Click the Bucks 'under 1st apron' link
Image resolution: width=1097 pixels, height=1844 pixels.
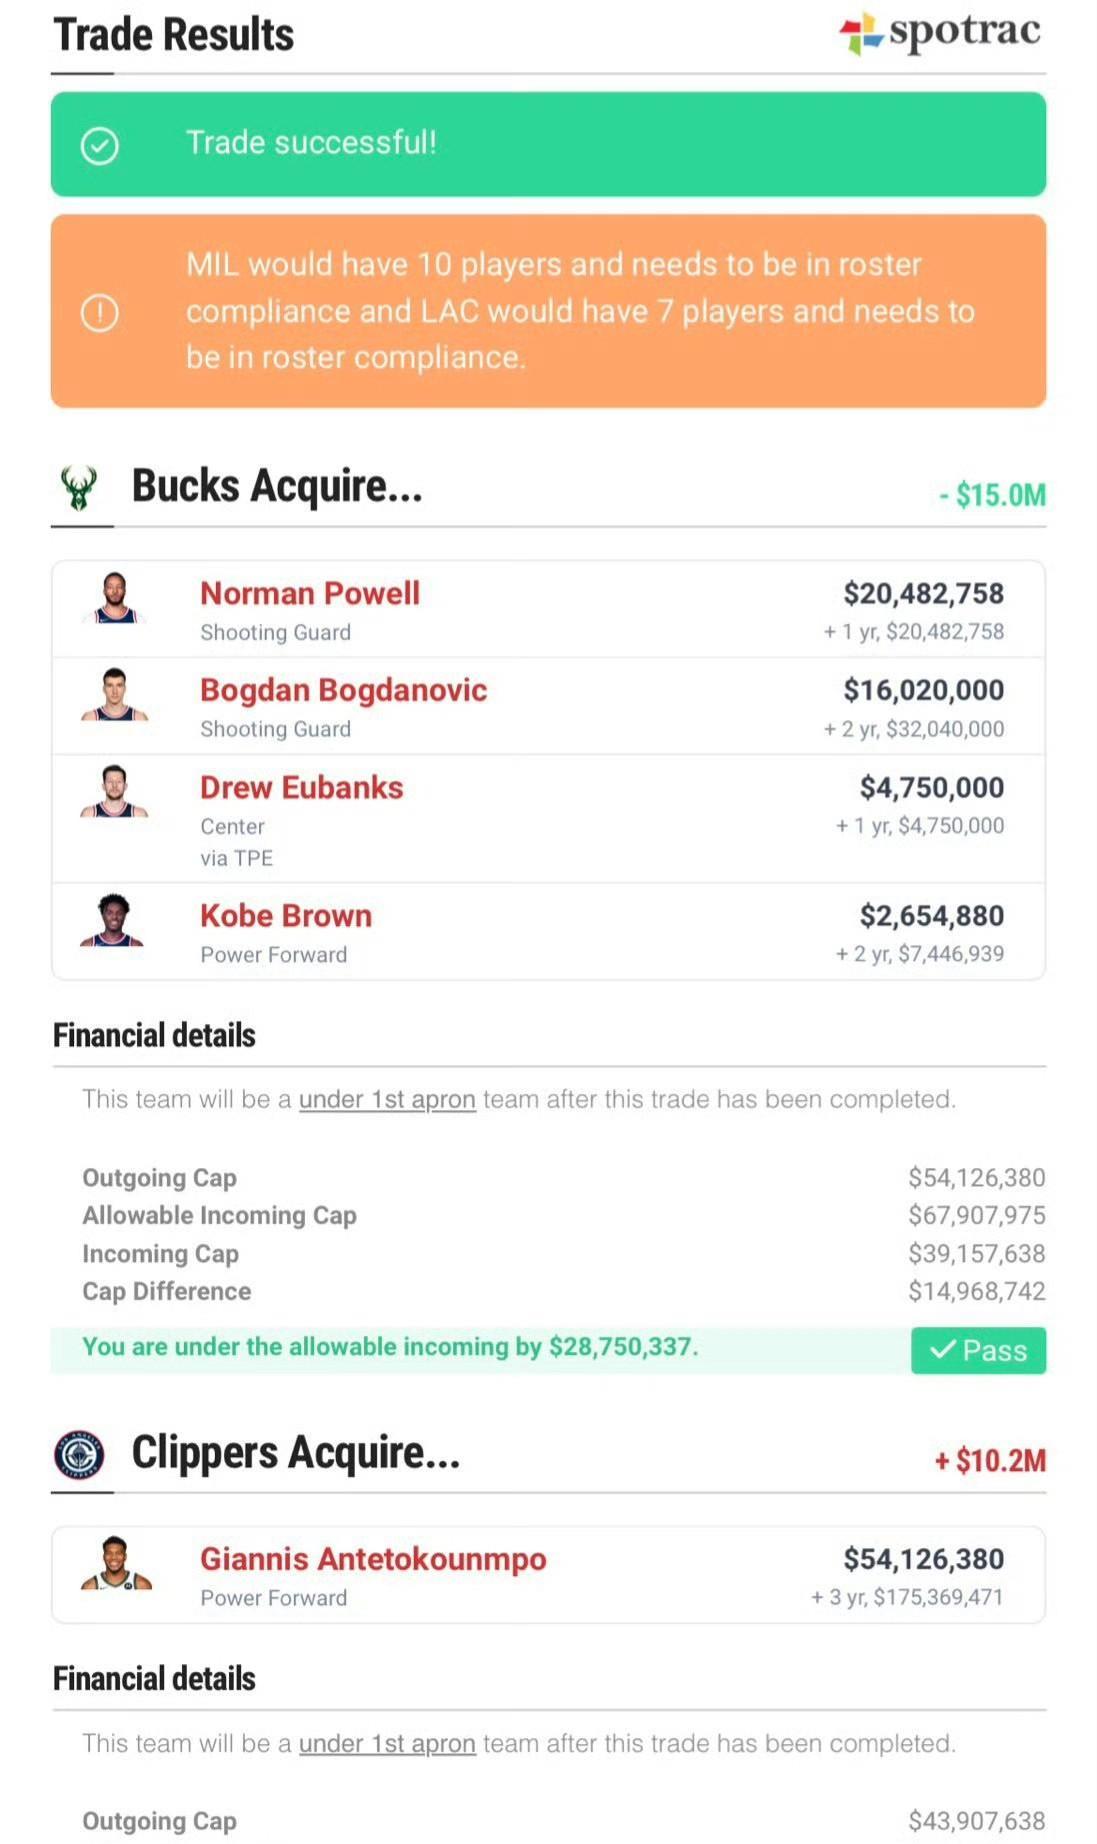387,1099
